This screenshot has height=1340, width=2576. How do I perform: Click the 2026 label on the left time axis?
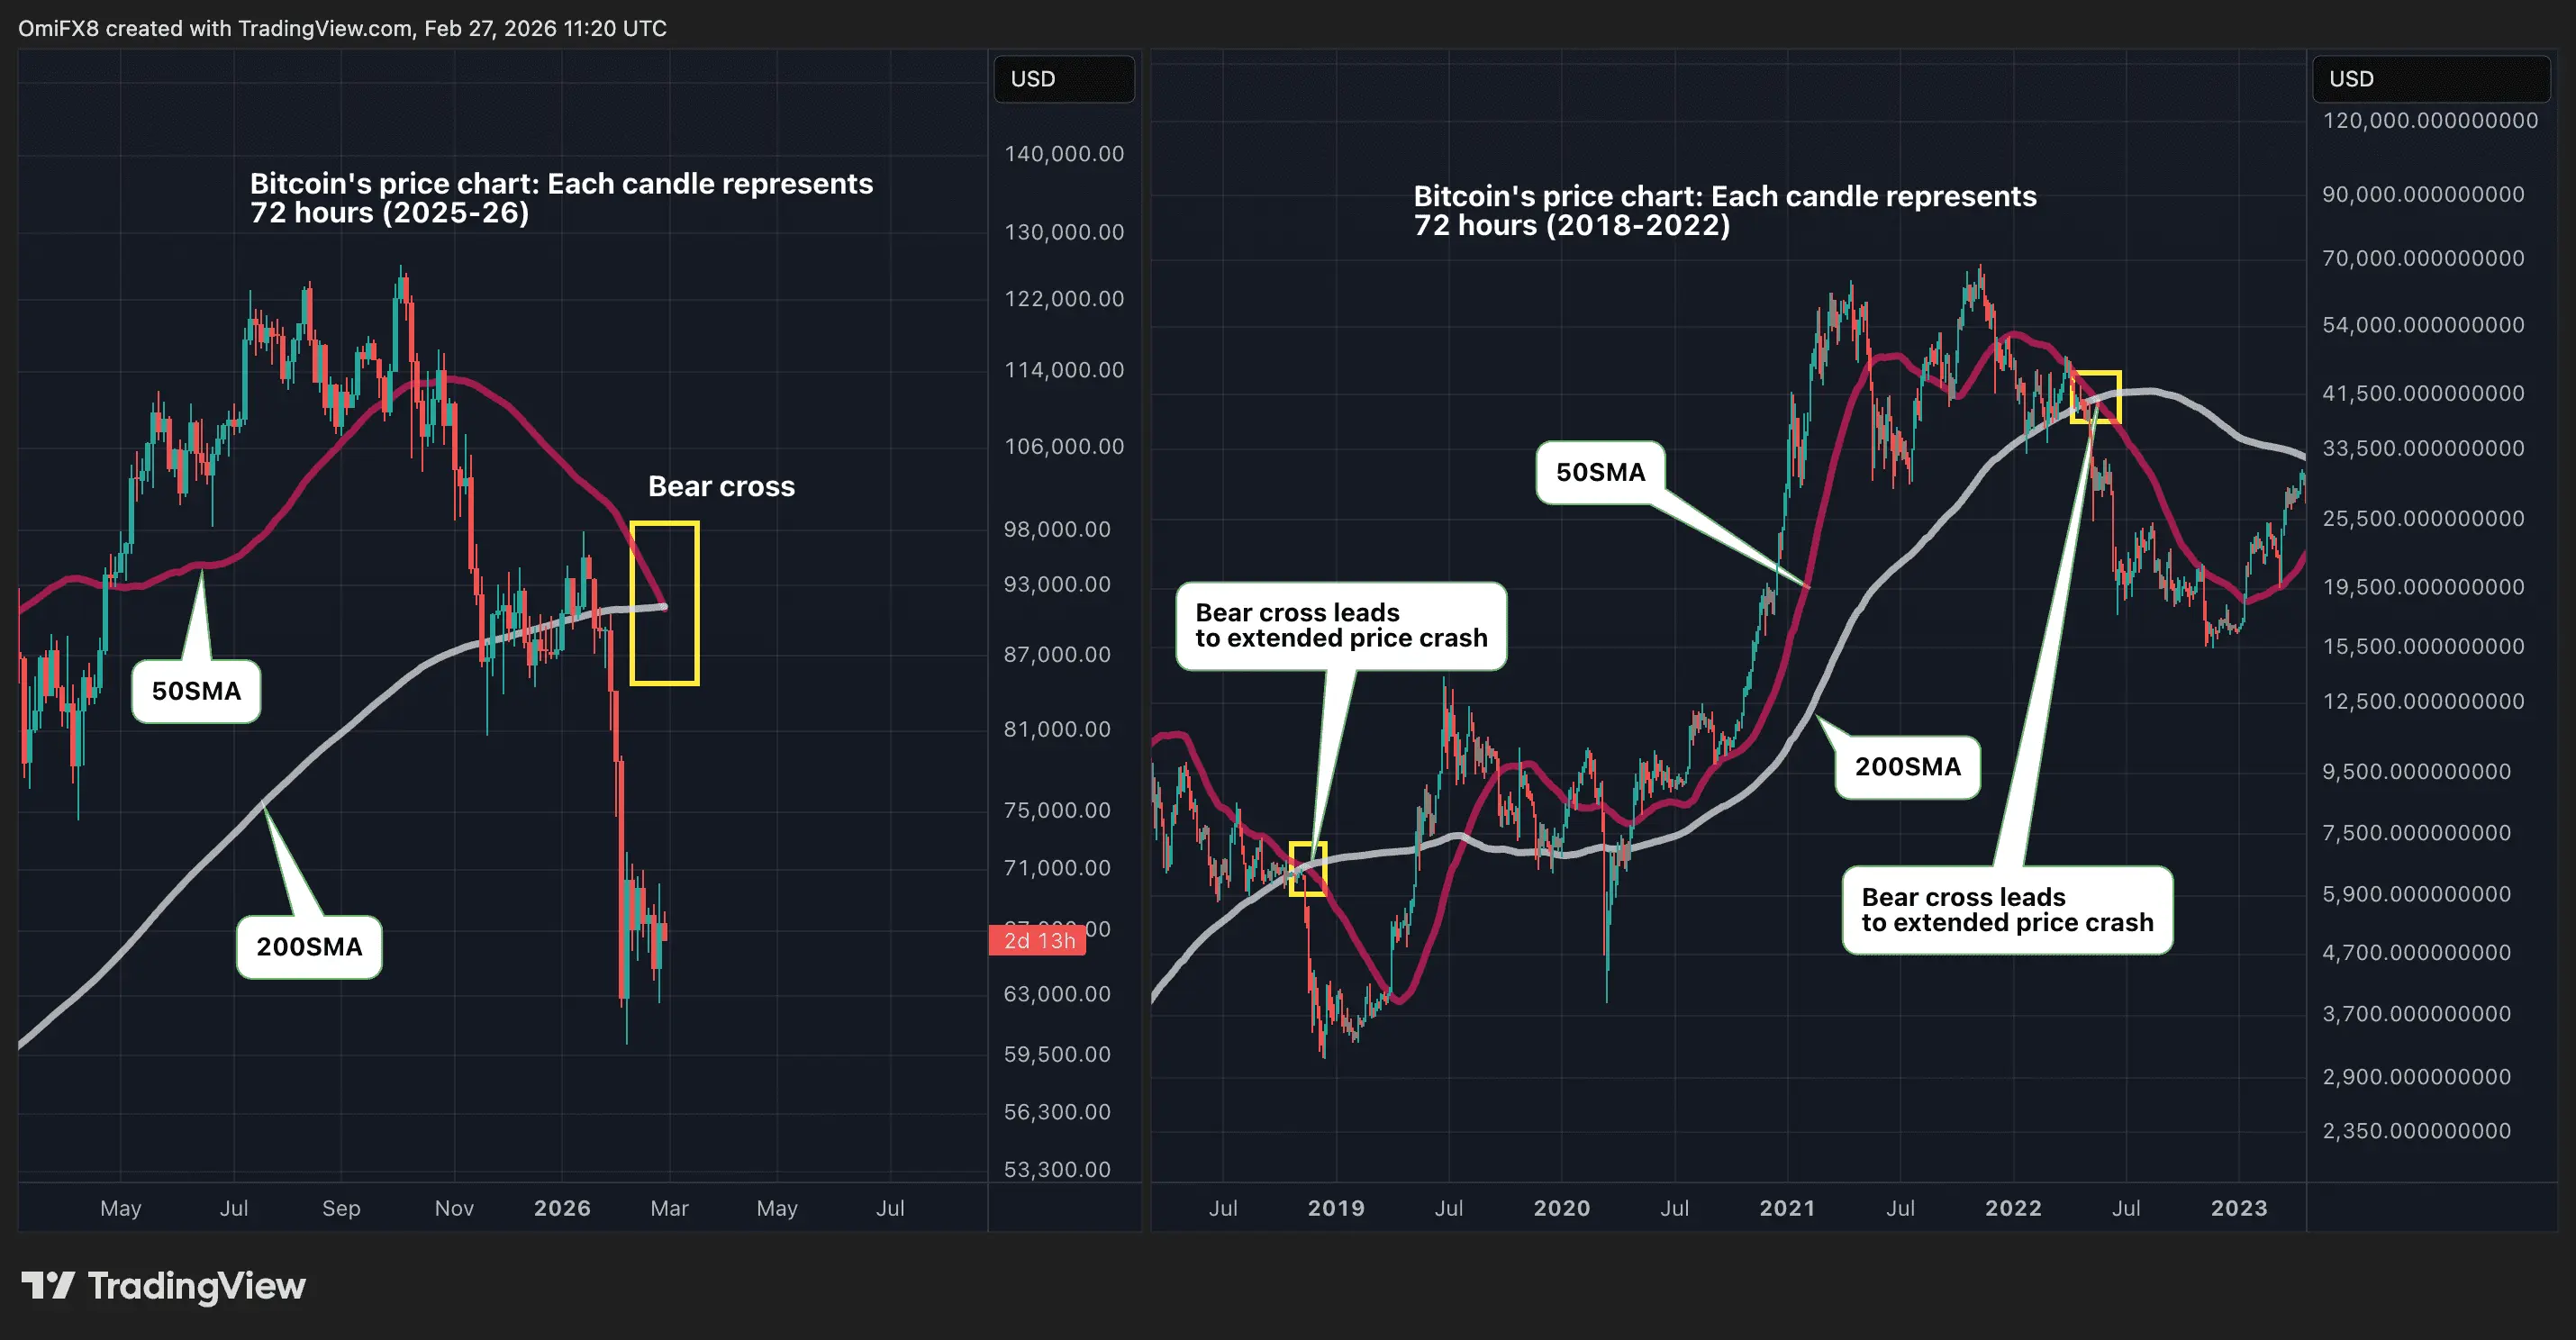[562, 1208]
